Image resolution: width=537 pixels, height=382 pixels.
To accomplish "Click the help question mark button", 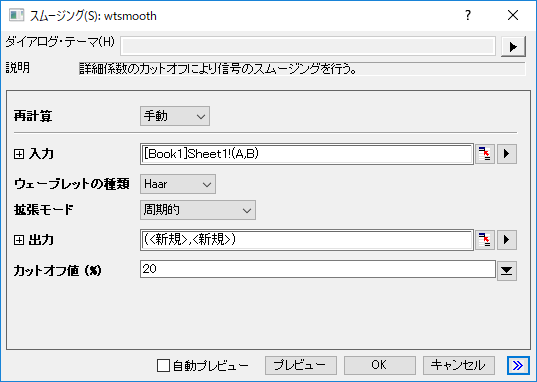I will (468, 15).
